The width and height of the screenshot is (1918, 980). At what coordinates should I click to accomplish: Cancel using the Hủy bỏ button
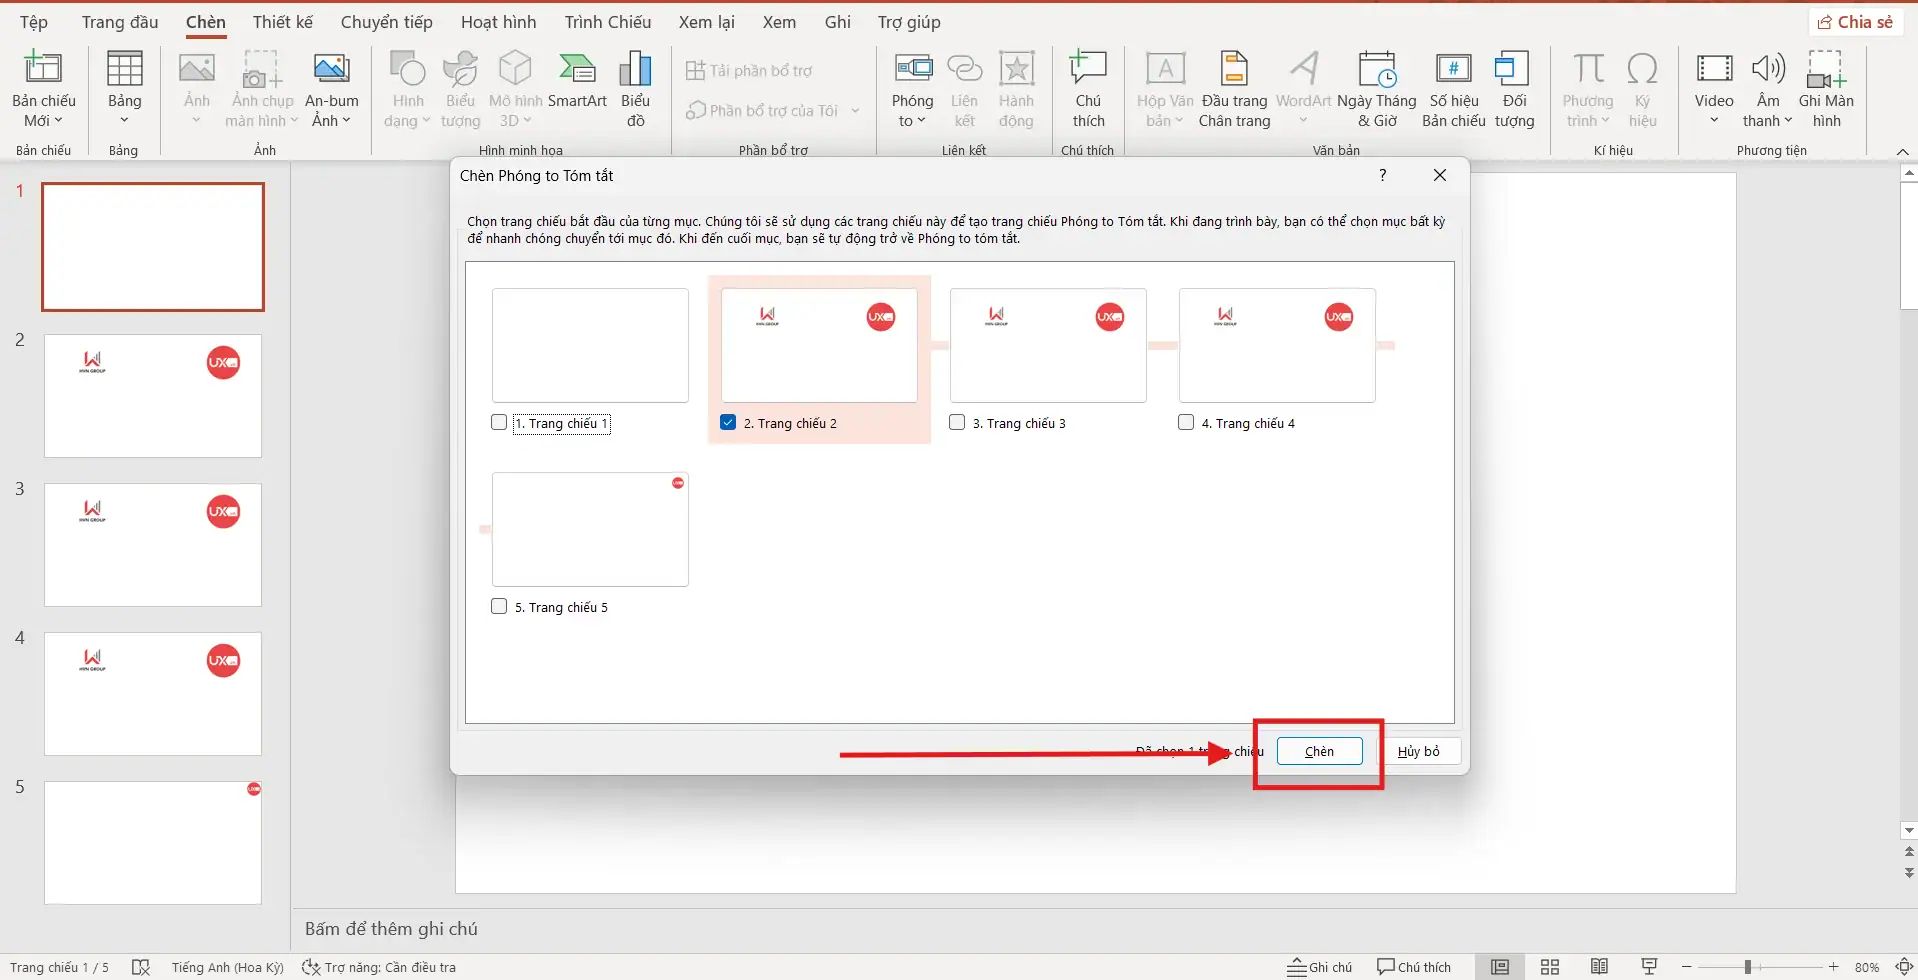(x=1420, y=750)
